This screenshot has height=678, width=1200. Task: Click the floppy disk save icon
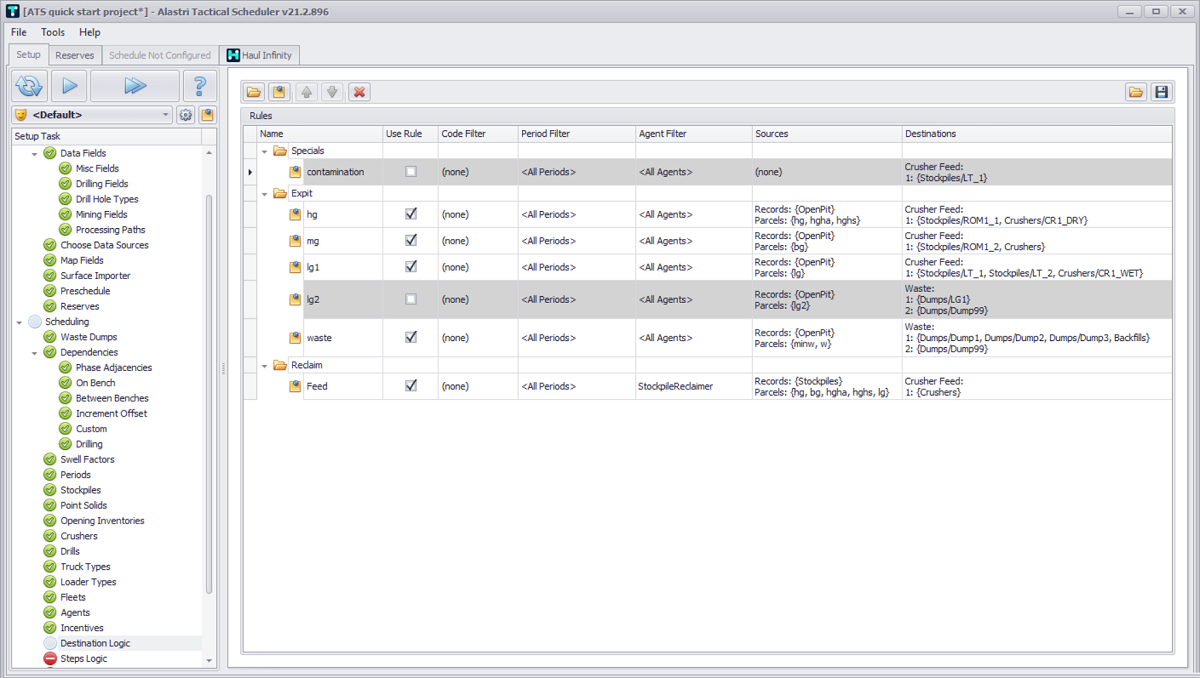coord(1161,92)
